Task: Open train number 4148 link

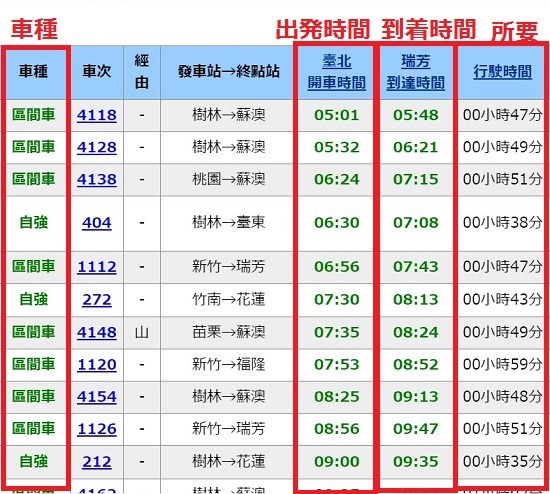Action: [97, 333]
